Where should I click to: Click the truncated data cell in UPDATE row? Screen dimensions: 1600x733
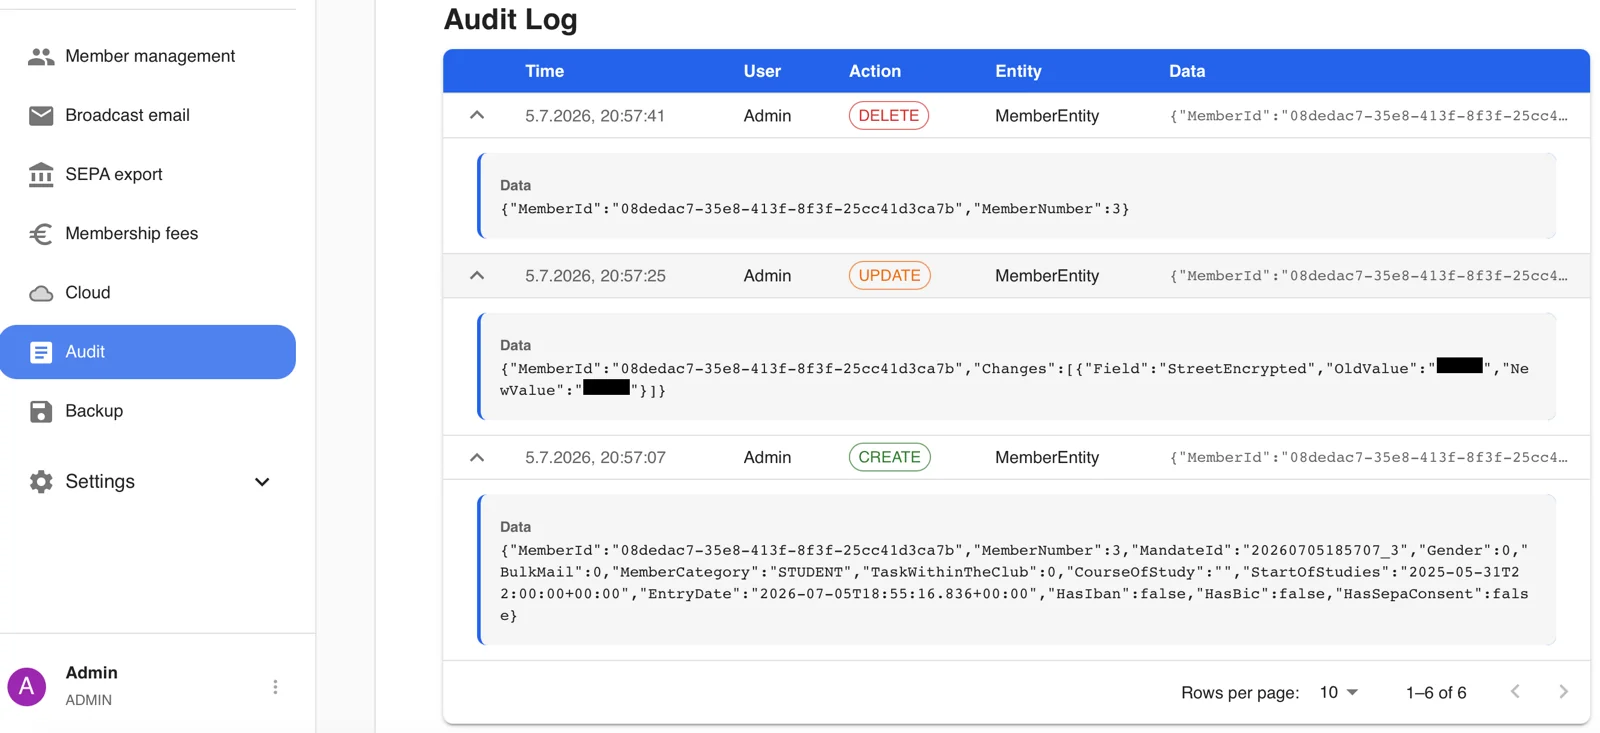[1369, 276]
